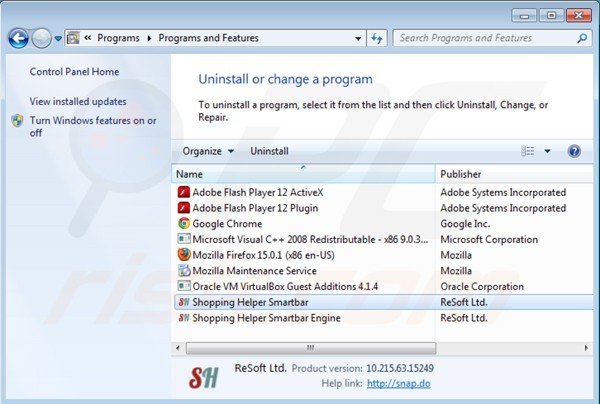Viewport: 600px width, 404px height.
Task: Click the scrollbar right arrow
Action: coord(586,348)
